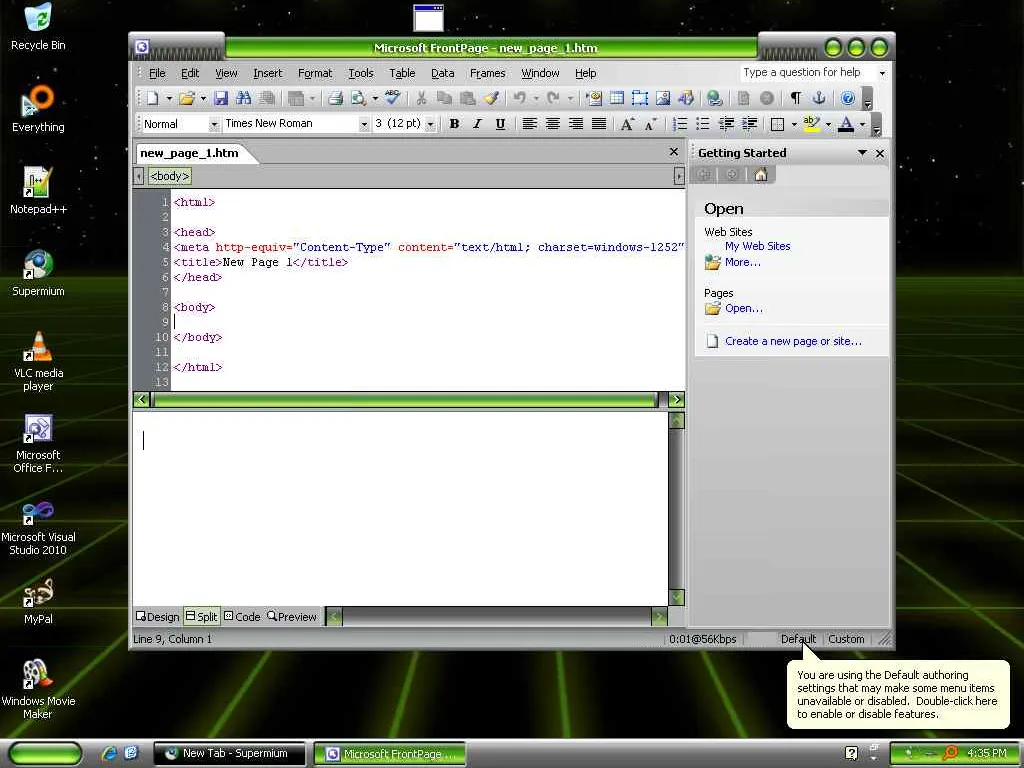Click the code pane horizontal scrollbar
Image resolution: width=1024 pixels, height=768 pixels.
(x=405, y=400)
